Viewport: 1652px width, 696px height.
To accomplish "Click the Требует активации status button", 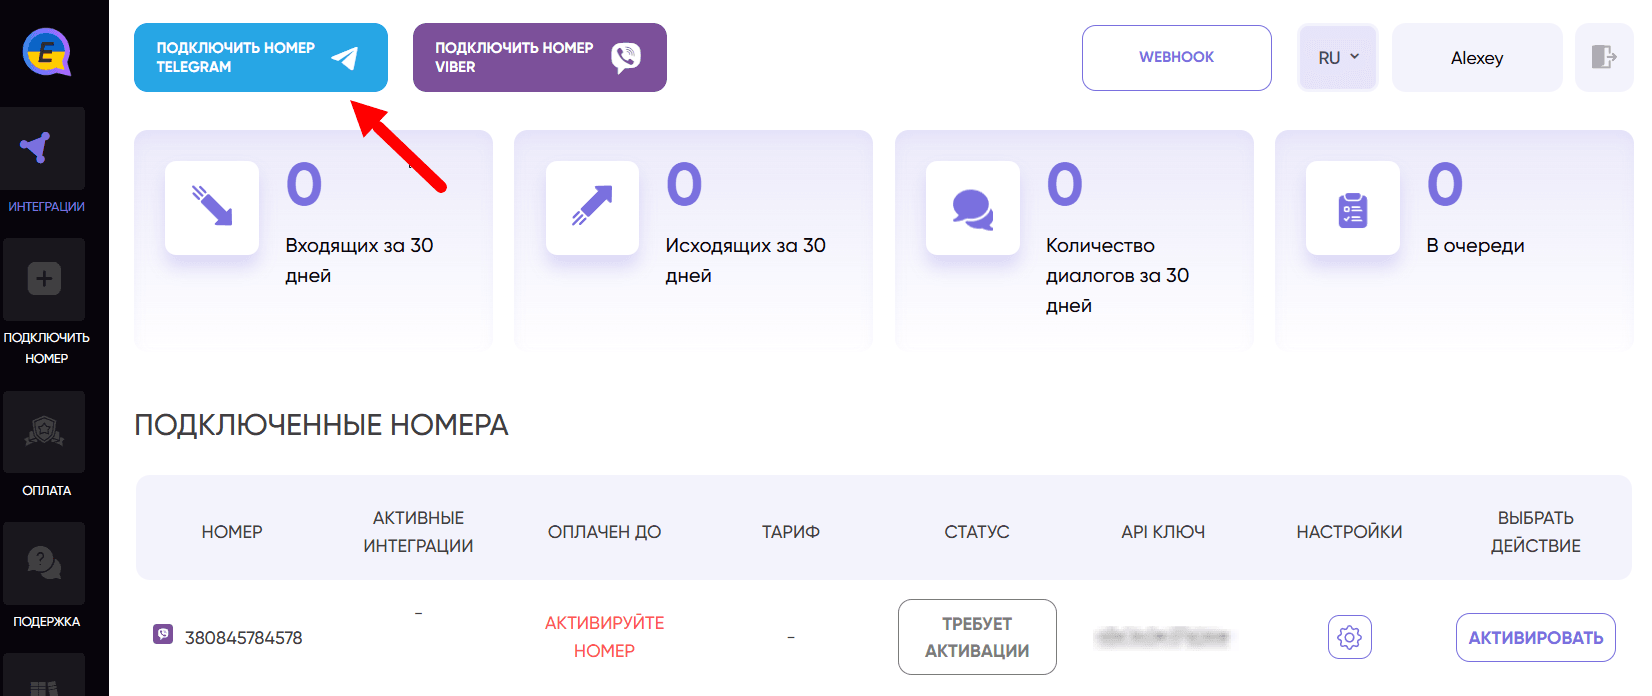I will pyautogui.click(x=977, y=637).
